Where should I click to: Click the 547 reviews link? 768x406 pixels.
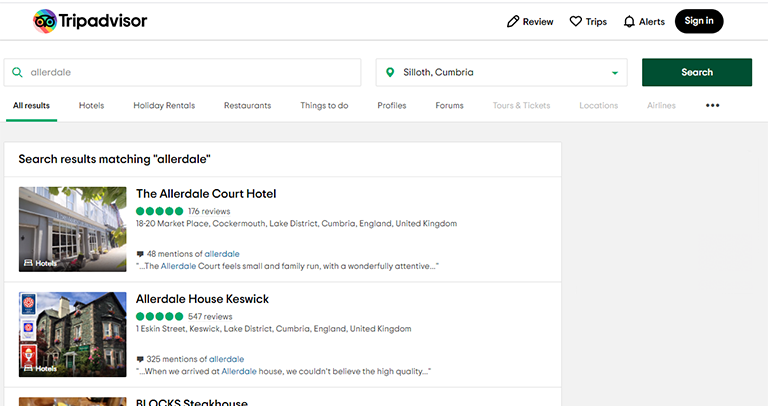pos(210,316)
